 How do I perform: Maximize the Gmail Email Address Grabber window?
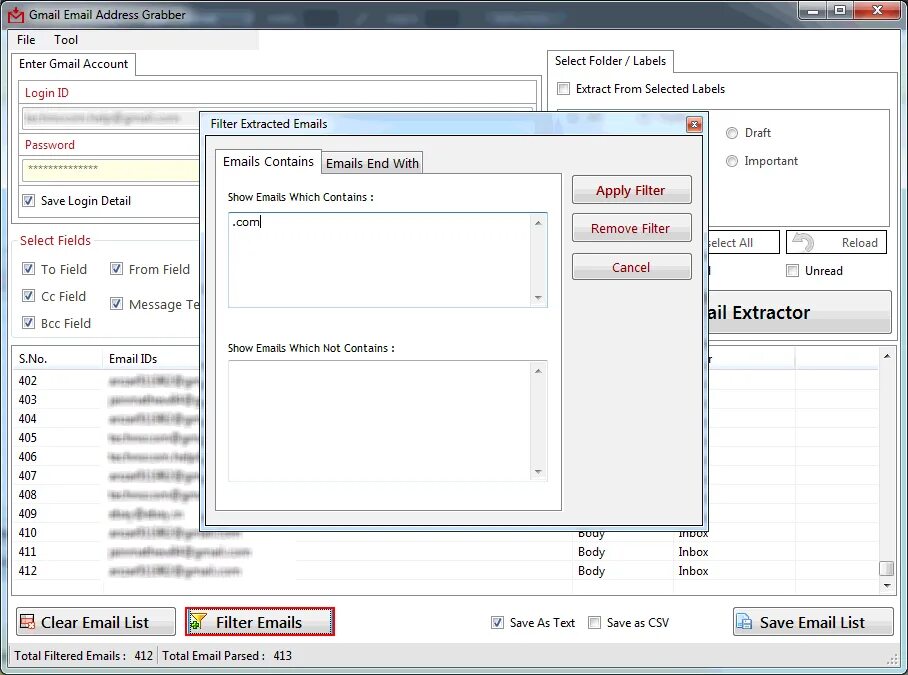point(840,11)
